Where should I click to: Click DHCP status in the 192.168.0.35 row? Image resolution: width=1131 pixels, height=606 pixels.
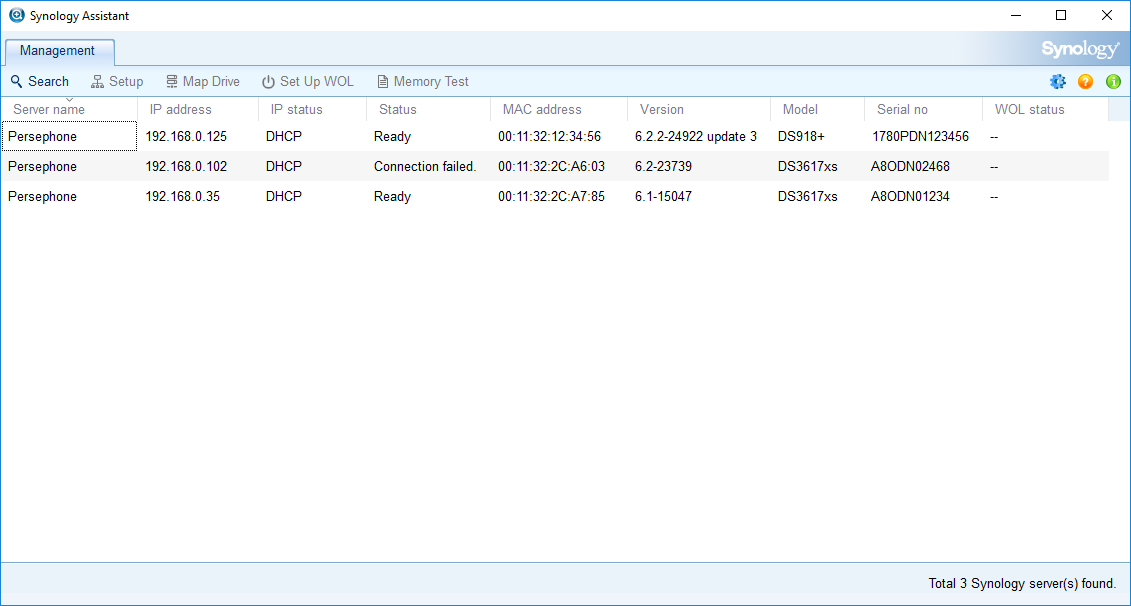click(x=283, y=196)
